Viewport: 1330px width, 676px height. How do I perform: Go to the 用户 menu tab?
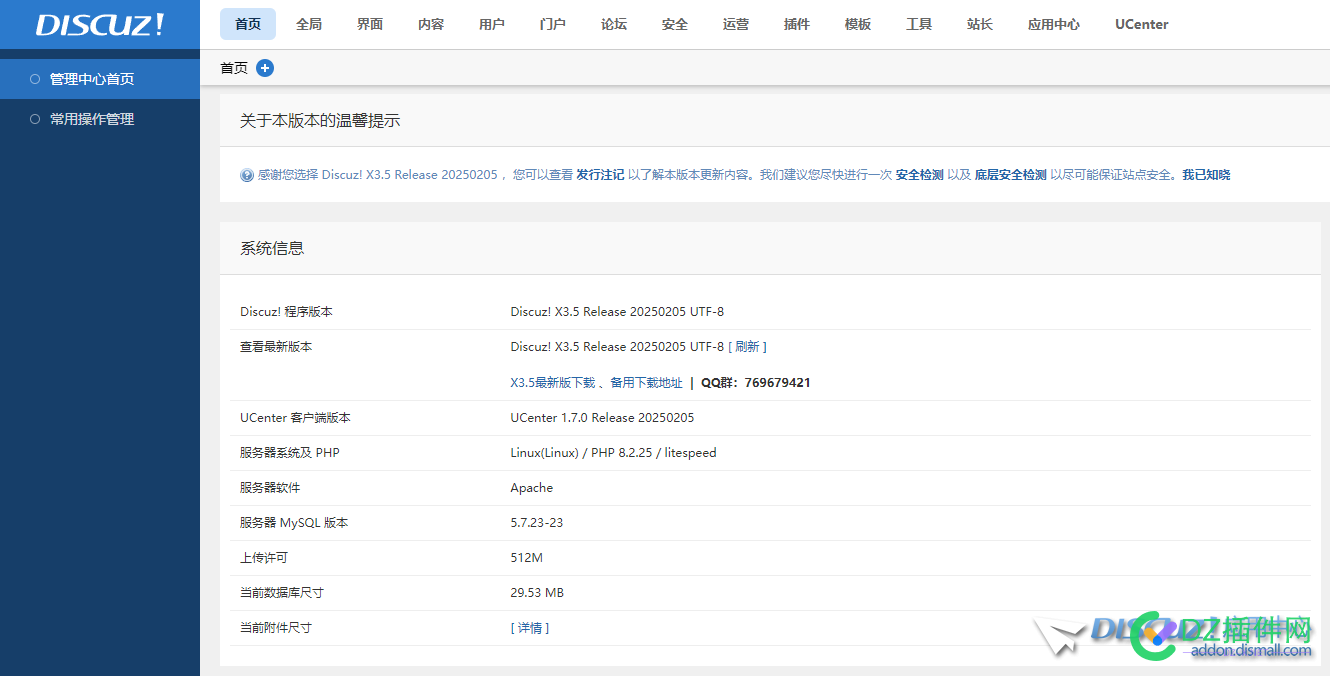tap(492, 24)
